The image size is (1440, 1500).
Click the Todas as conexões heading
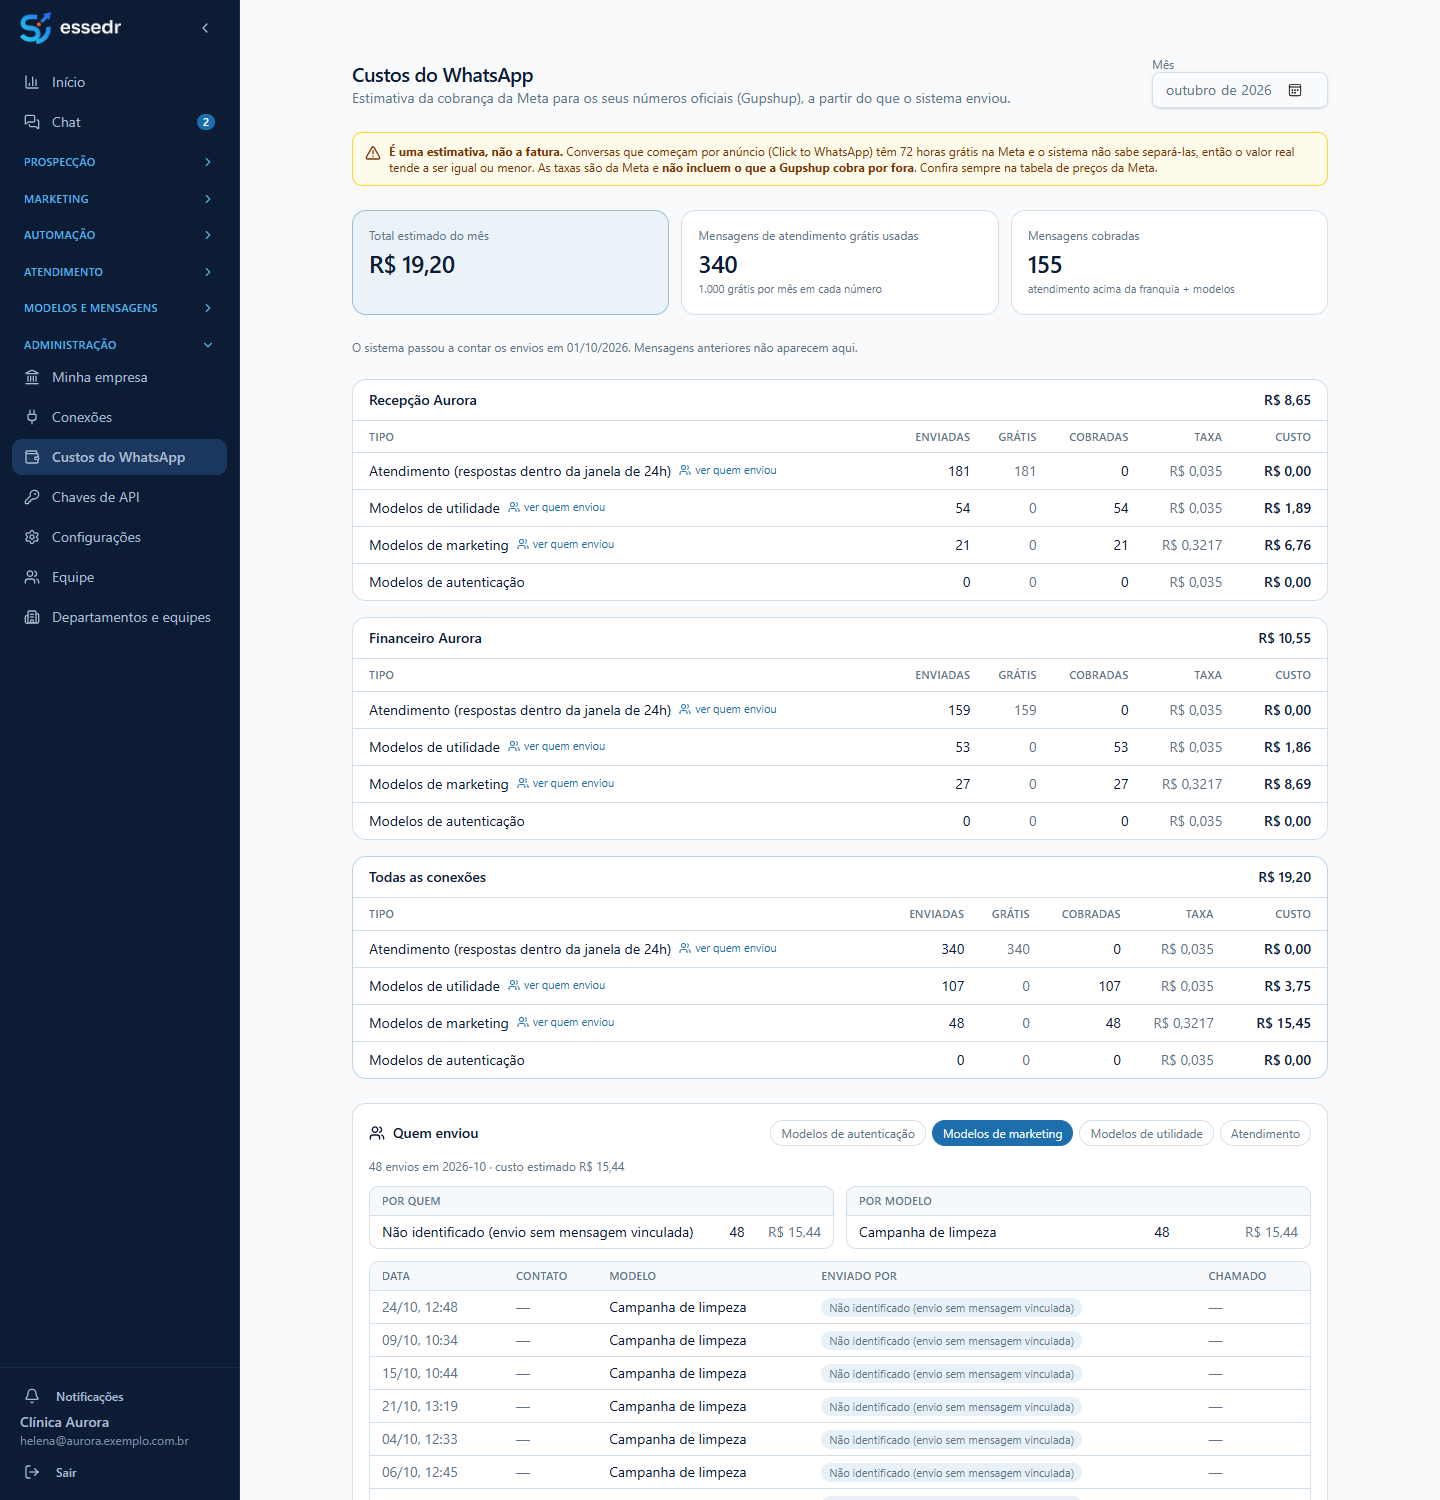pos(427,877)
